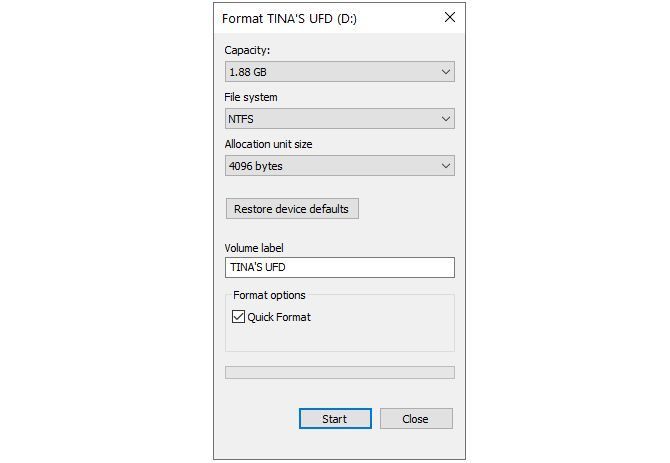This screenshot has height=463, width=670.
Task: Click the empty format progress bar
Action: pos(339,372)
